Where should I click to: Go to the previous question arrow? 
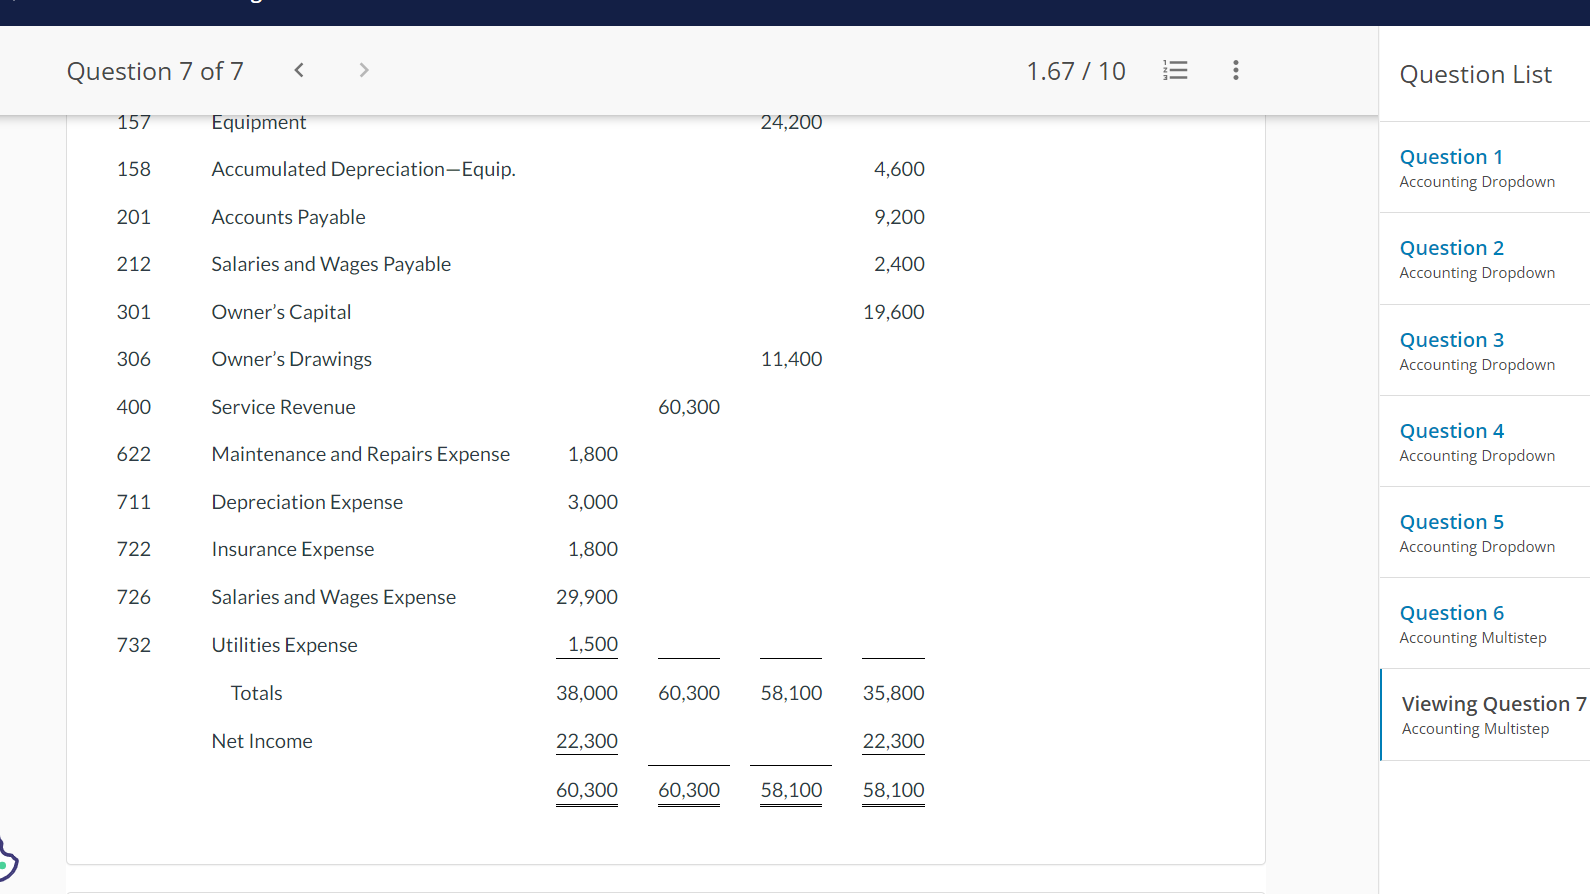coord(299,70)
